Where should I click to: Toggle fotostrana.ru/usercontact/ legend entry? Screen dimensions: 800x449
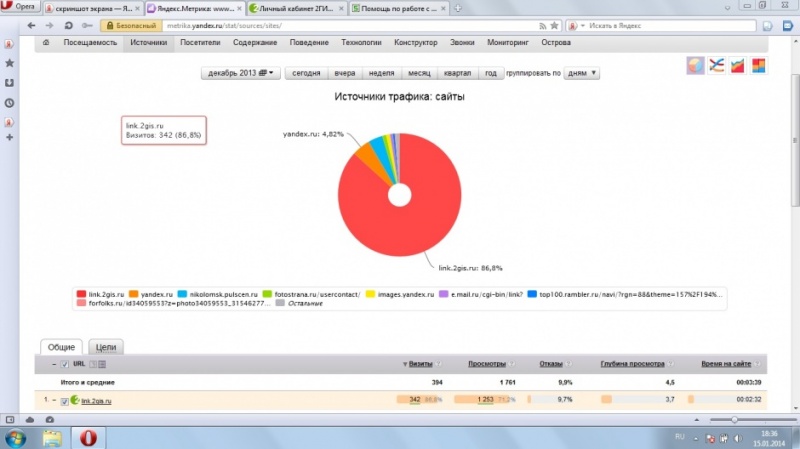pos(311,294)
